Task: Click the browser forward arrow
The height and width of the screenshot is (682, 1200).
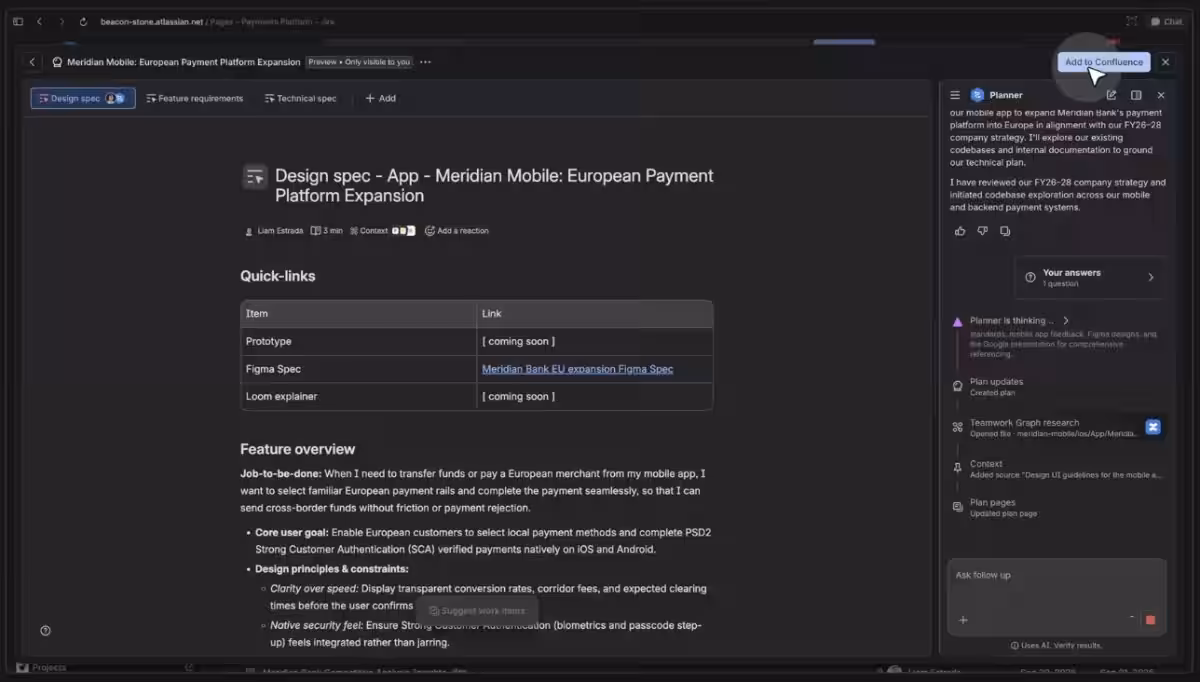Action: pyautogui.click(x=61, y=21)
